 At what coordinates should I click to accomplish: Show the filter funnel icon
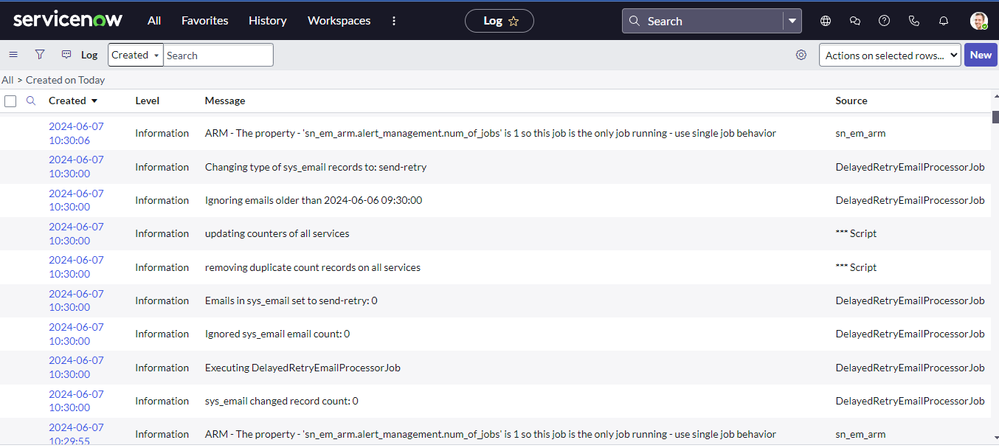click(40, 55)
